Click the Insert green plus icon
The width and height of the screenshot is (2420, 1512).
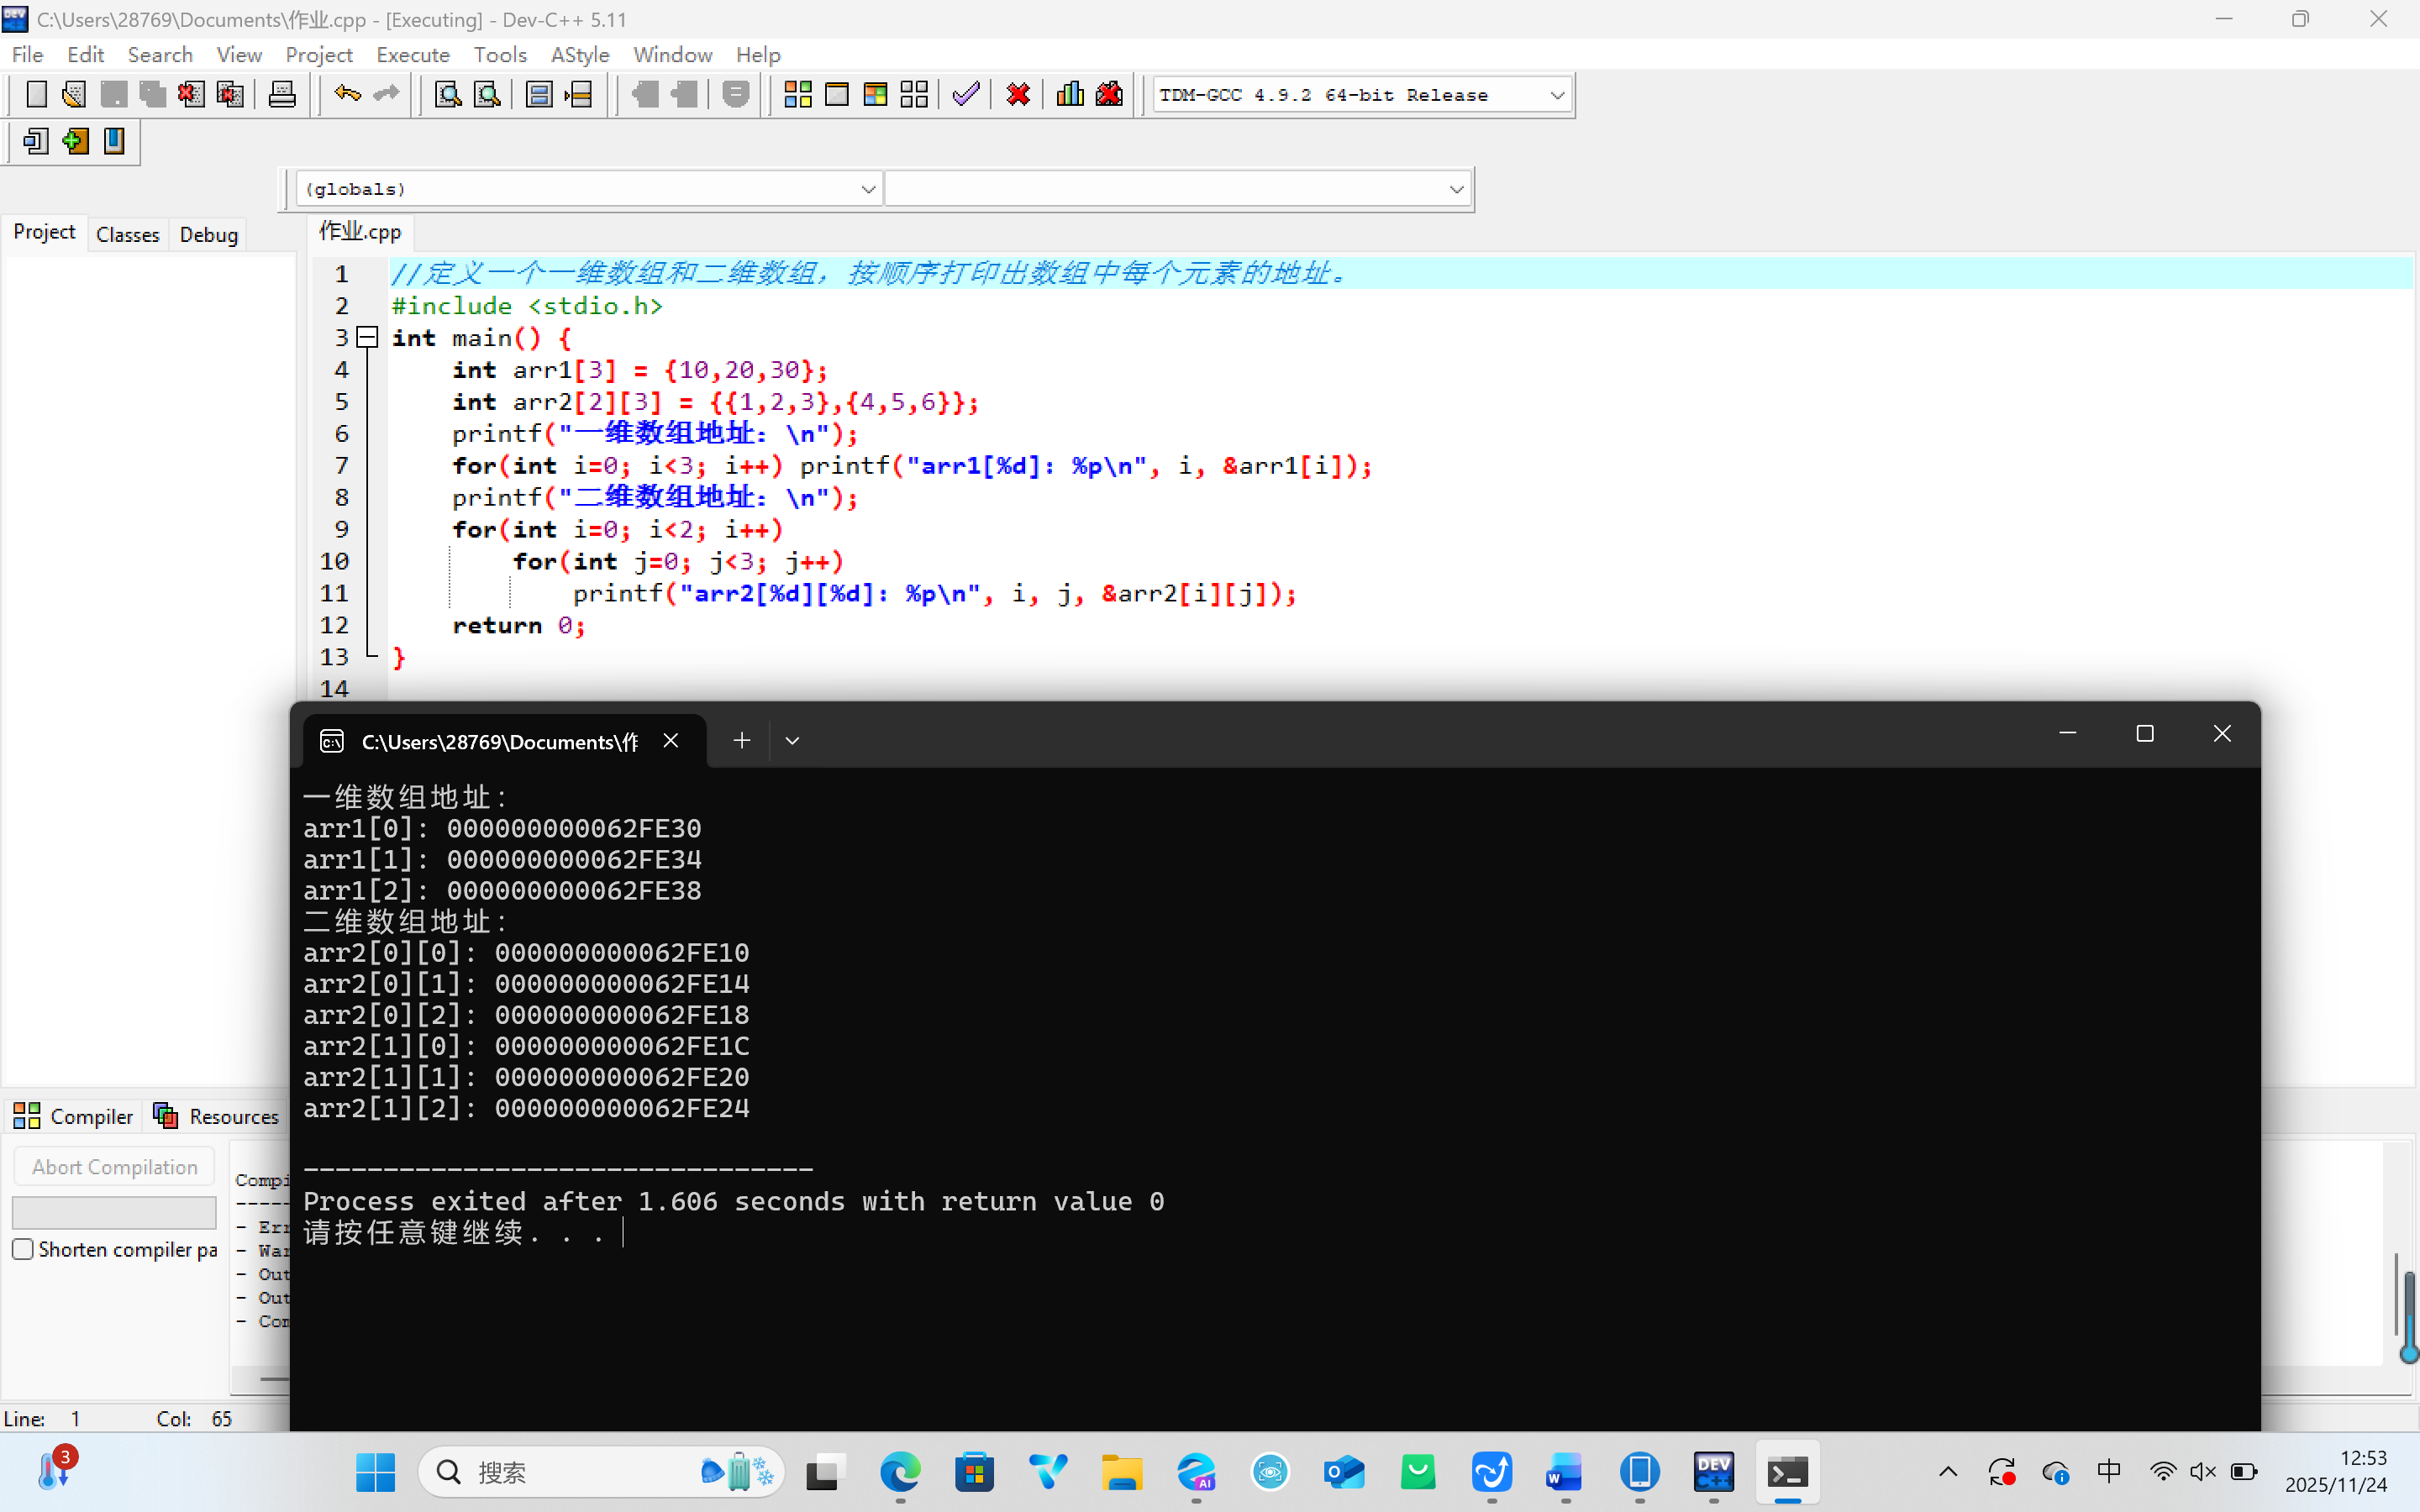coord(75,141)
